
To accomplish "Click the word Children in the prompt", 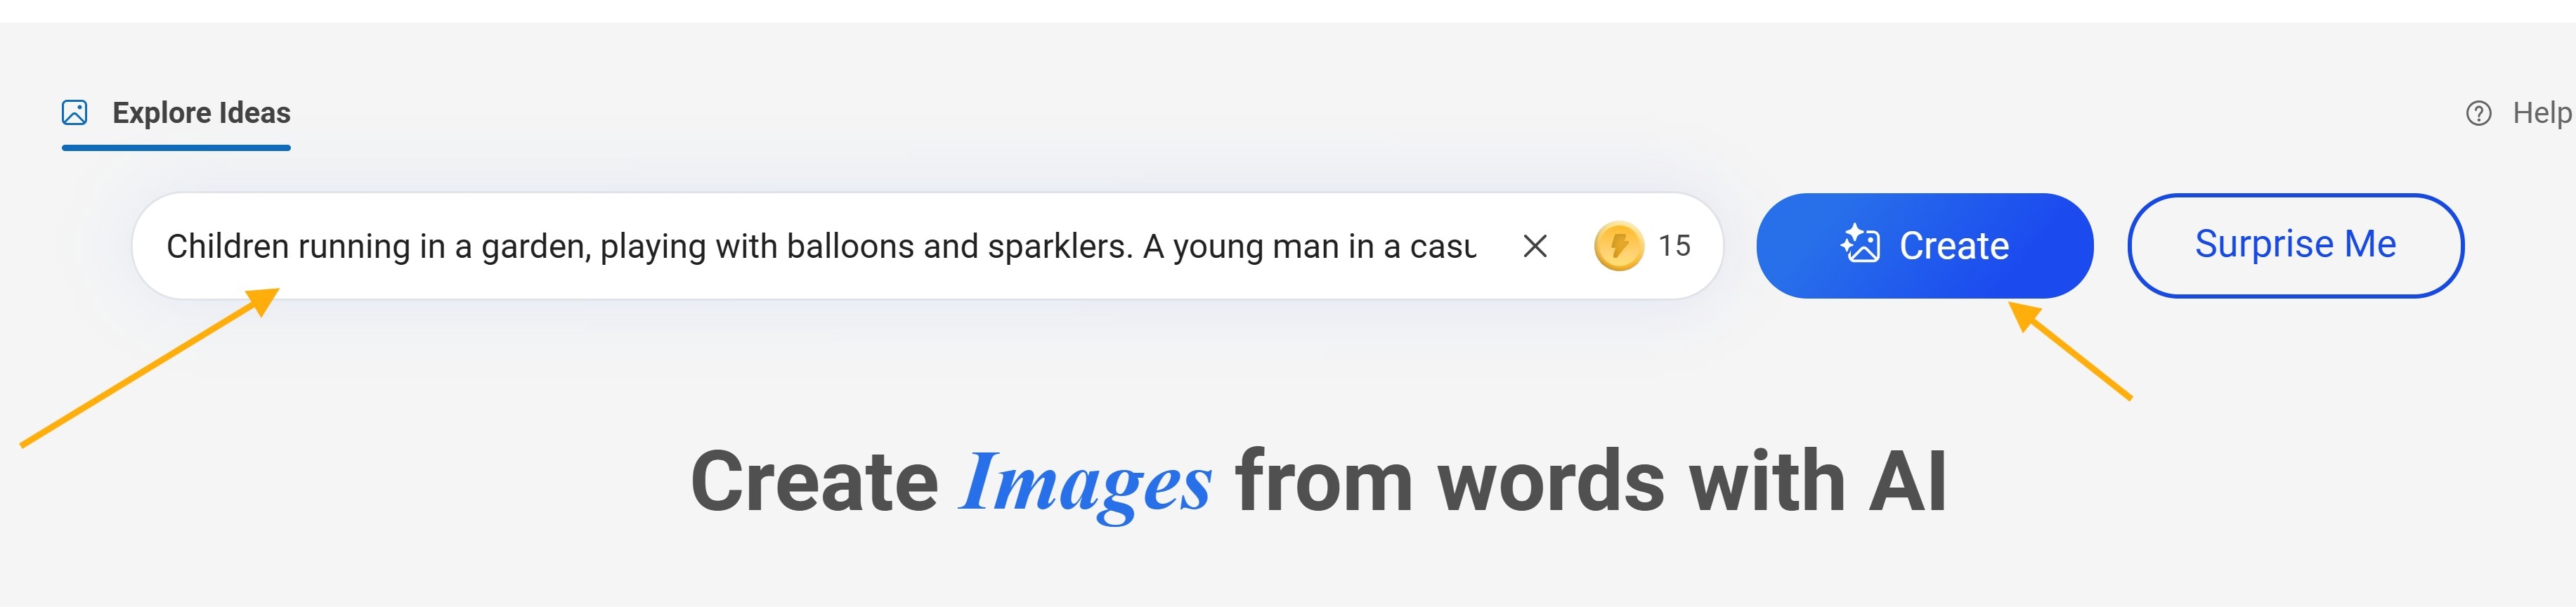I will pos(227,246).
